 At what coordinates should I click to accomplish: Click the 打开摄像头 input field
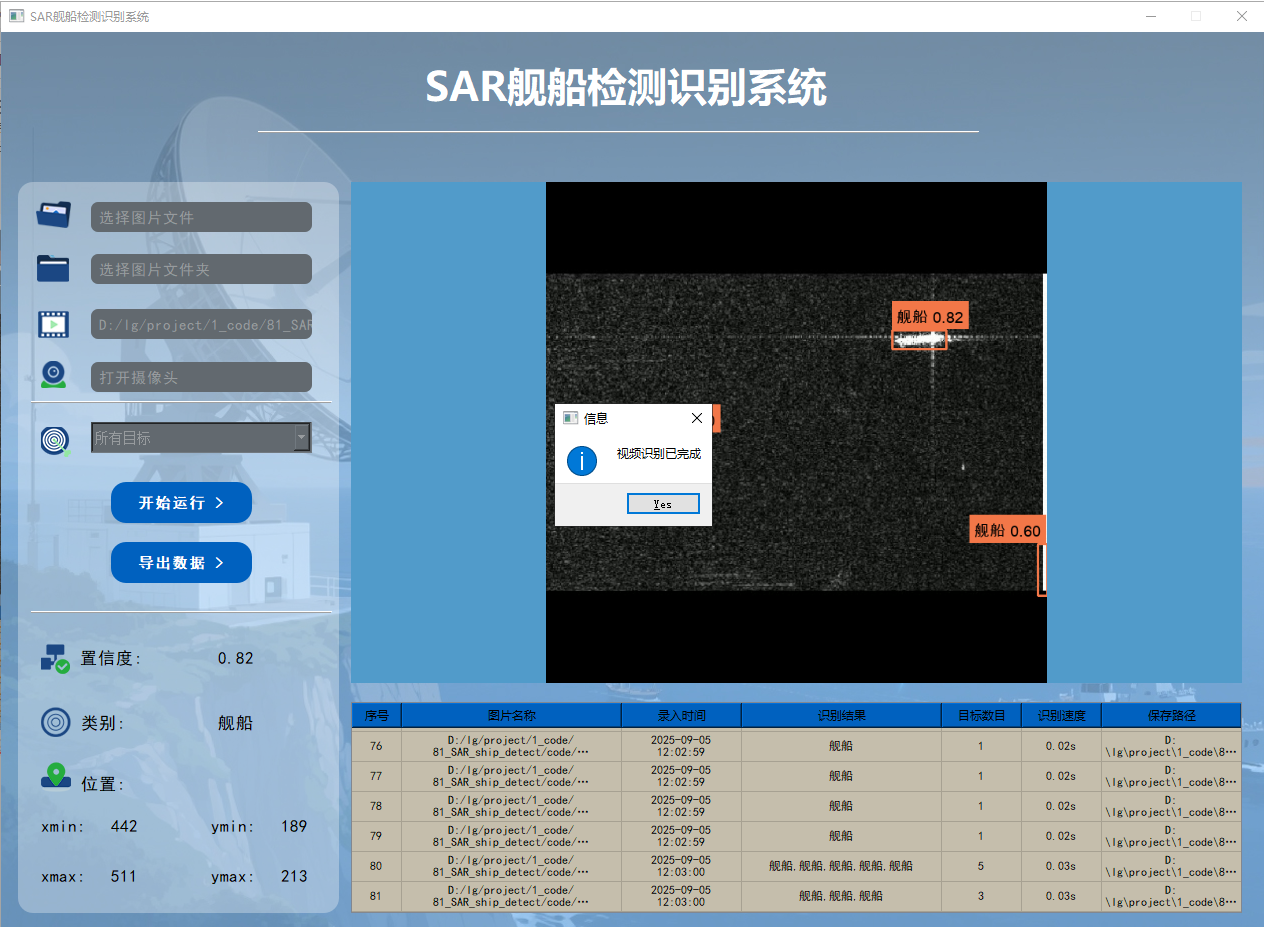point(201,377)
